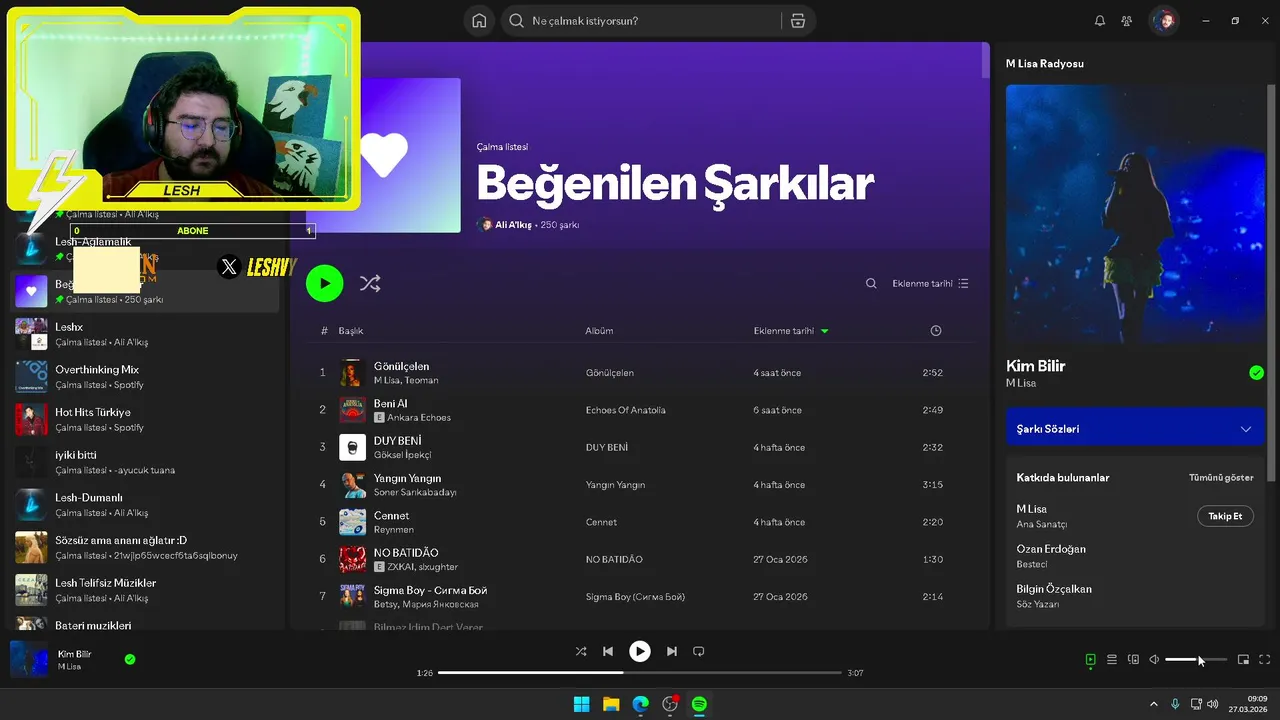Open Lesh-Dumanlı playlist

145,505
